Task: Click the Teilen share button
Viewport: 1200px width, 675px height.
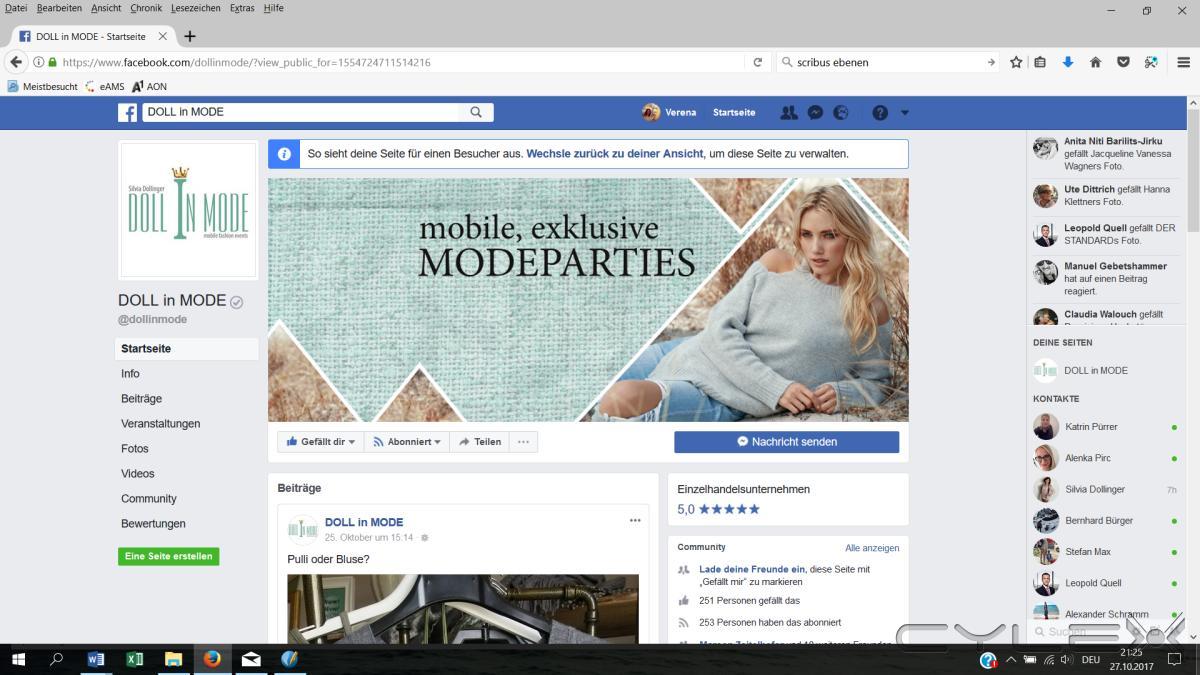Action: click(x=480, y=442)
